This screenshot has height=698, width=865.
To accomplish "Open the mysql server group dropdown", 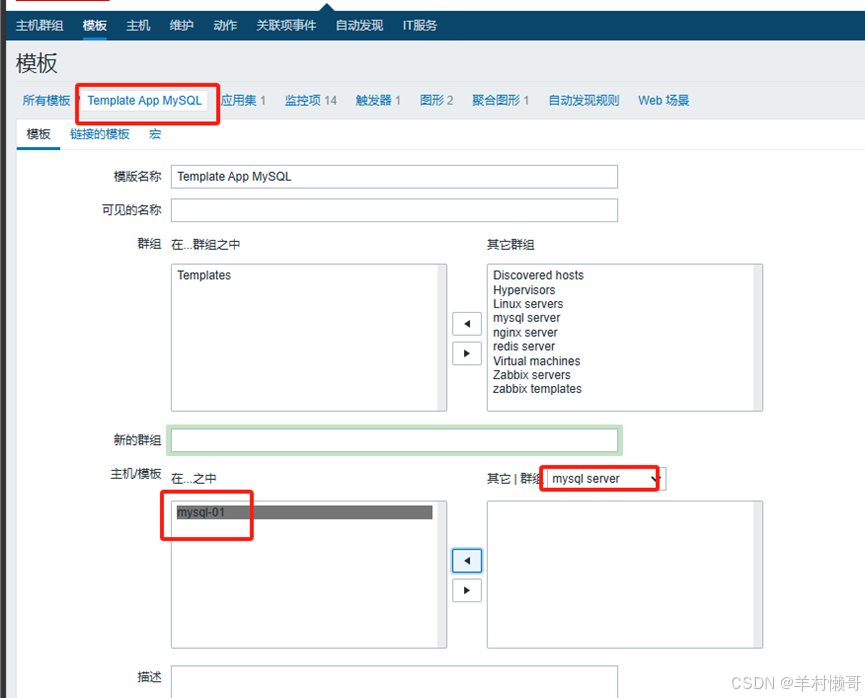I will [x=607, y=478].
